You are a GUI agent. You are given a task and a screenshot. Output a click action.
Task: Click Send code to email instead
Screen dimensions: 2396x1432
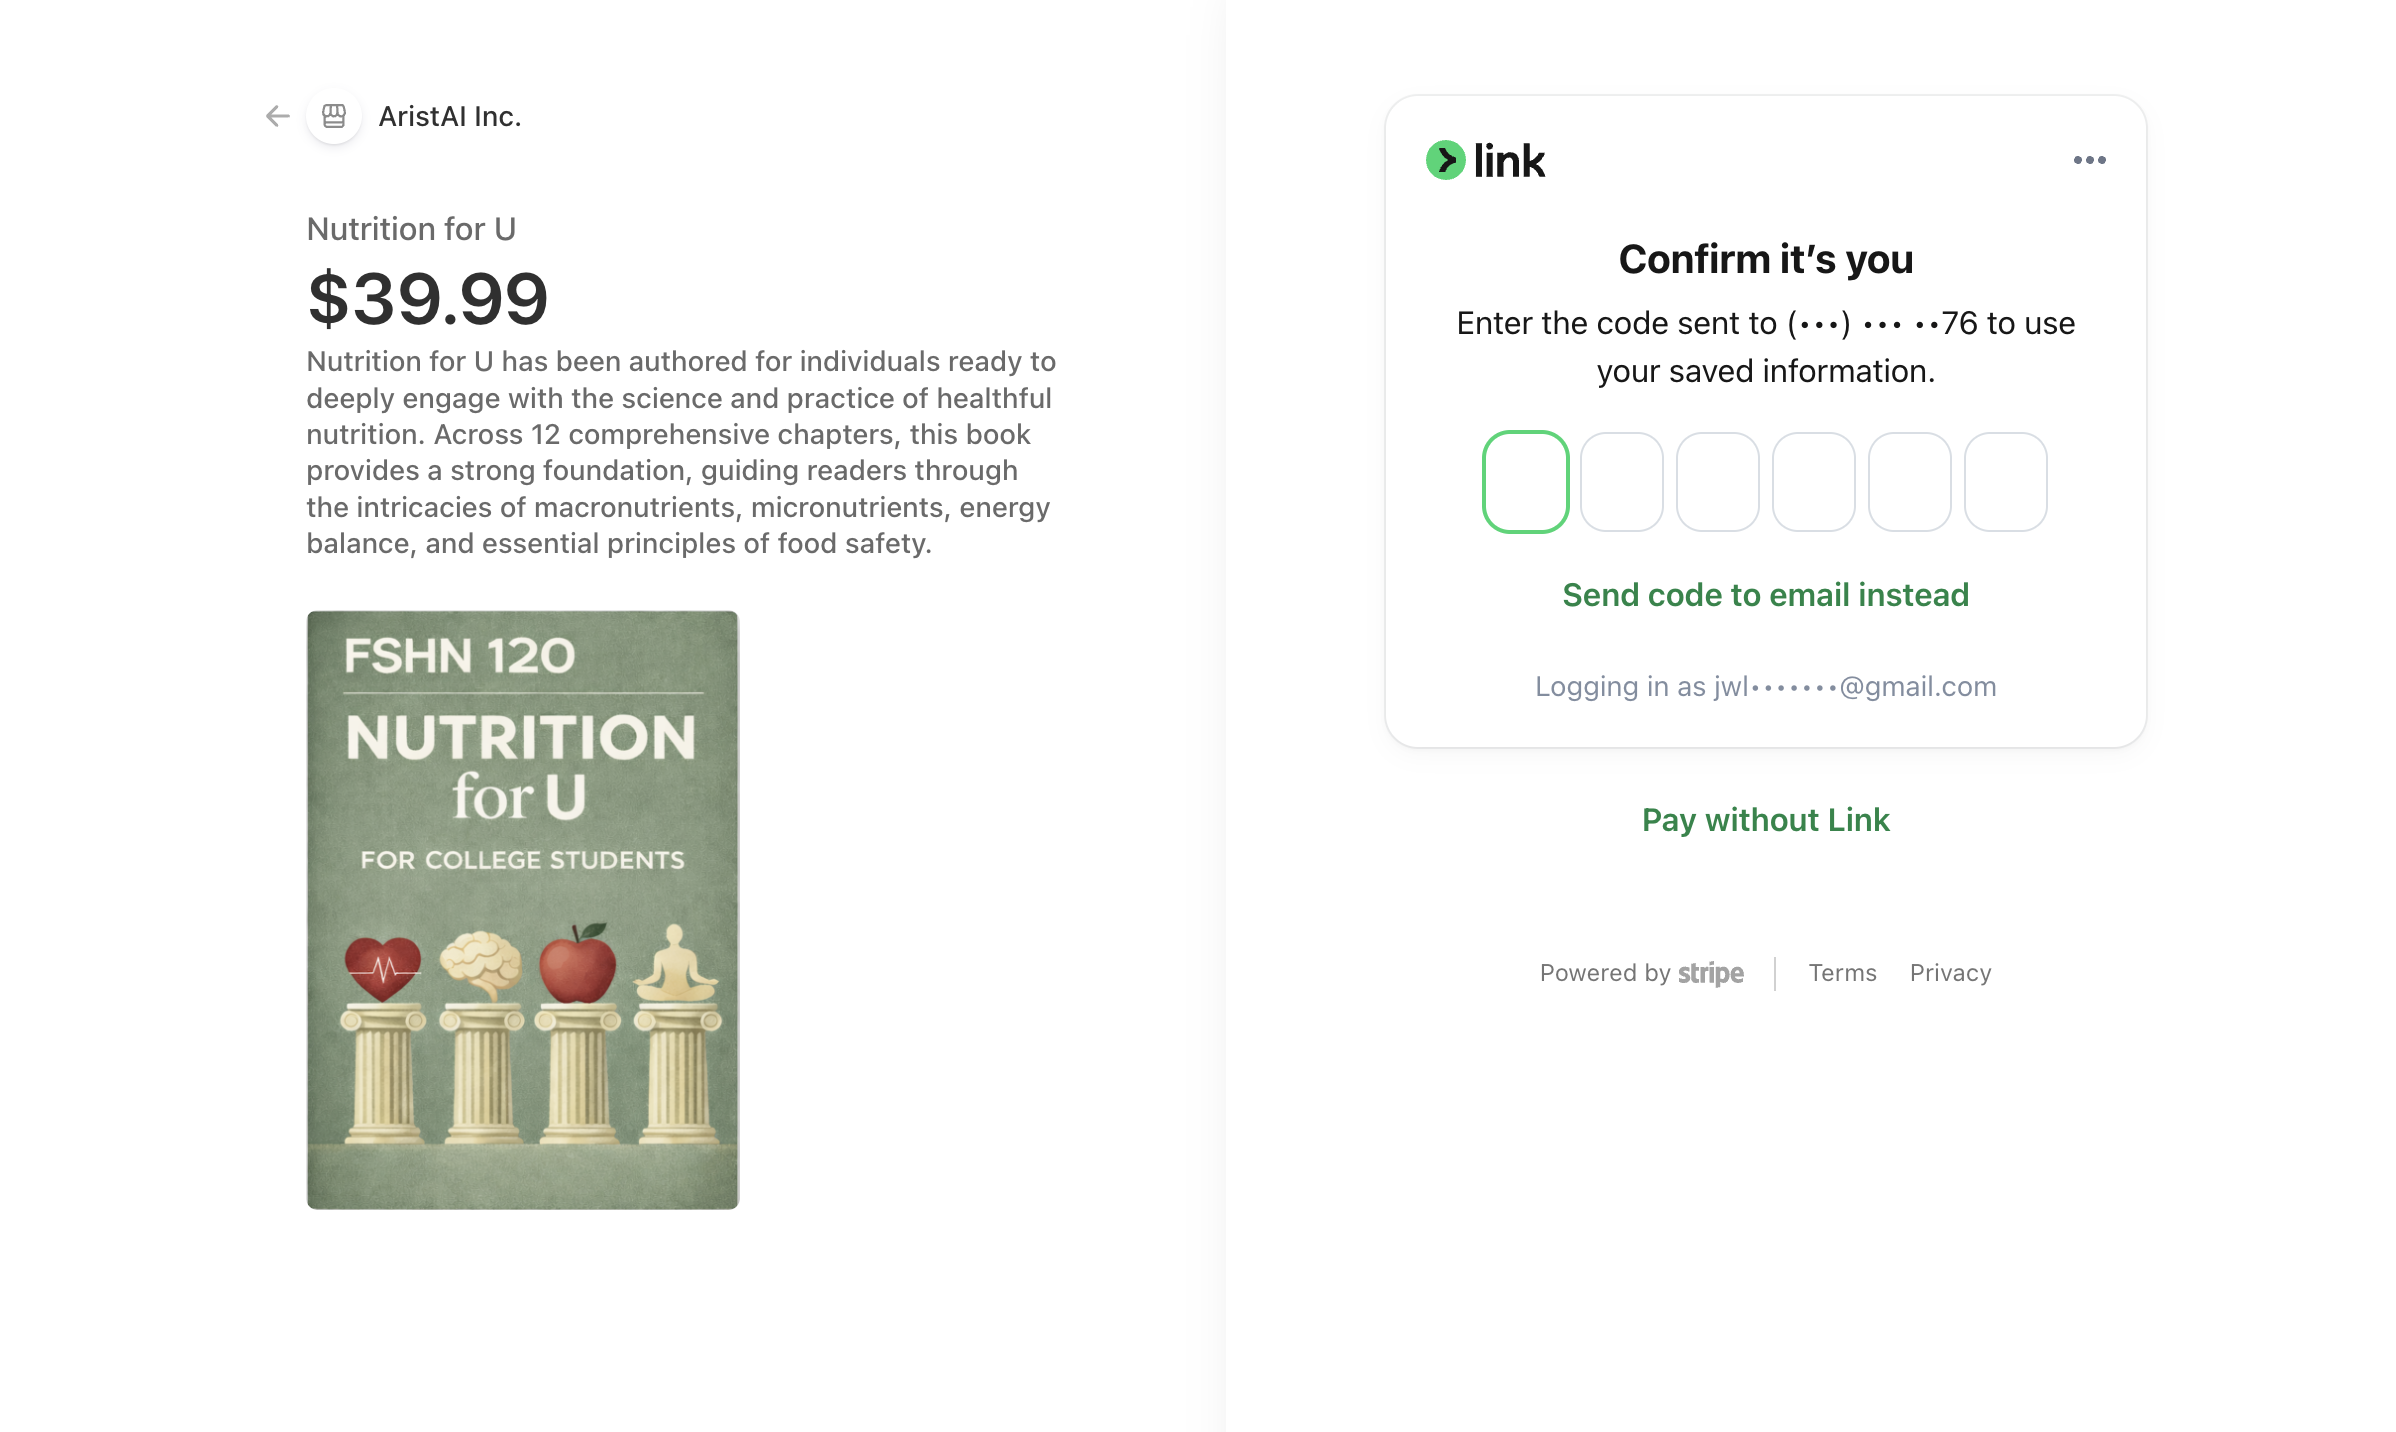click(1765, 594)
